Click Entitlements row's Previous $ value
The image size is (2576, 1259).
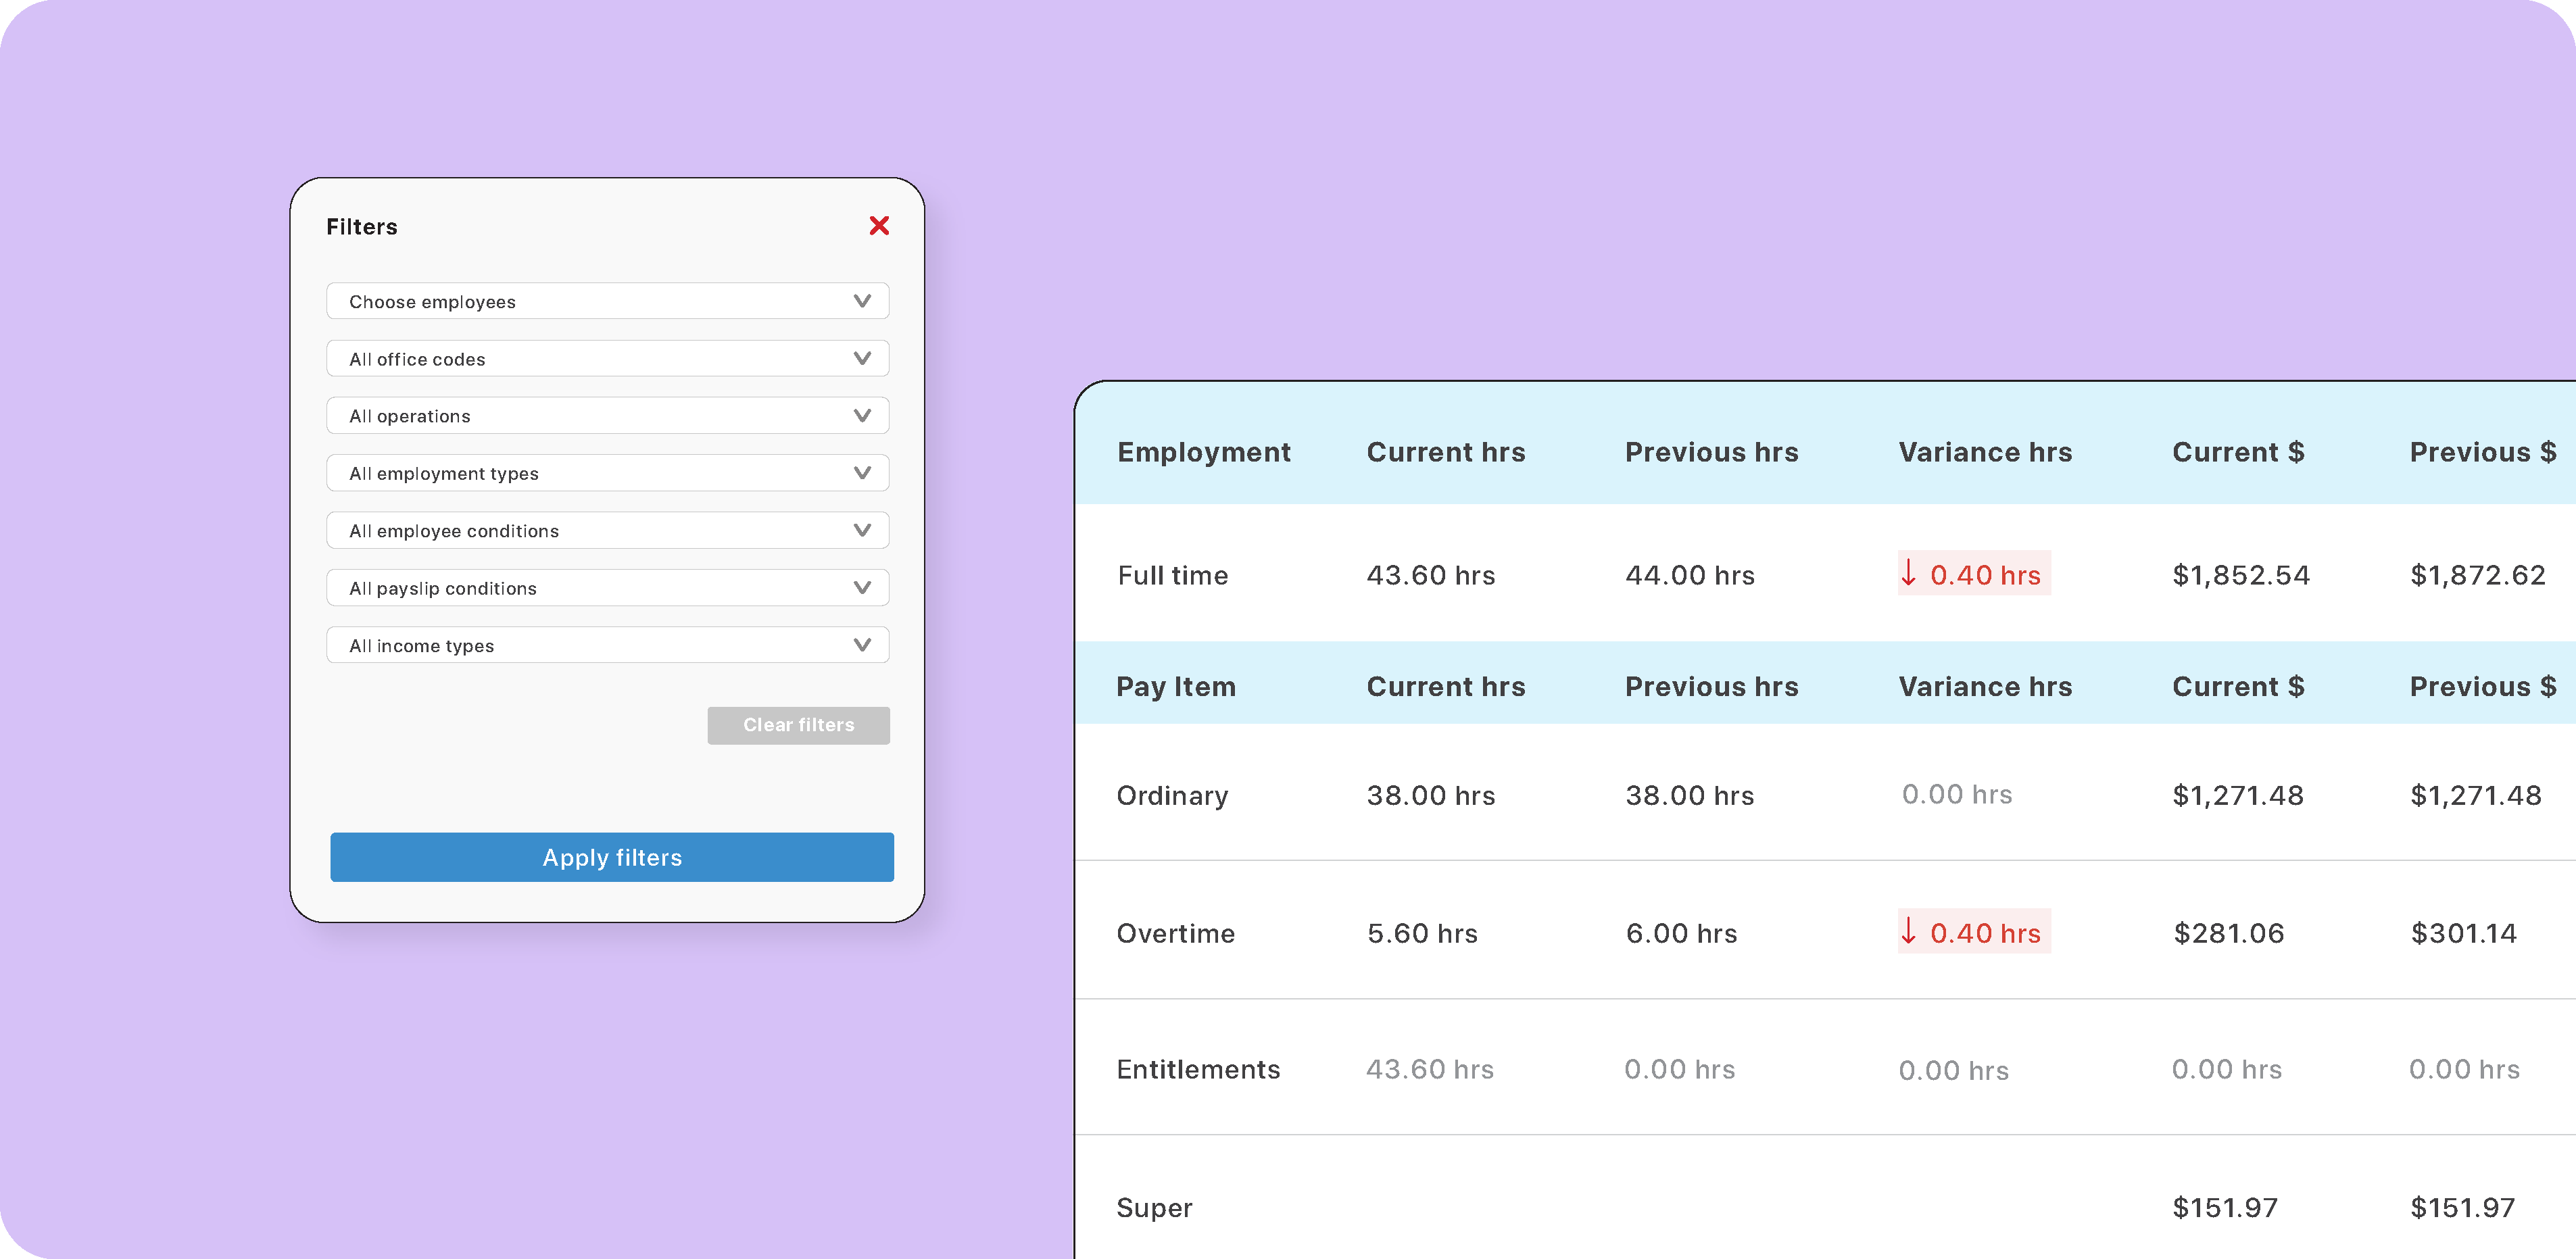[x=2464, y=1070]
